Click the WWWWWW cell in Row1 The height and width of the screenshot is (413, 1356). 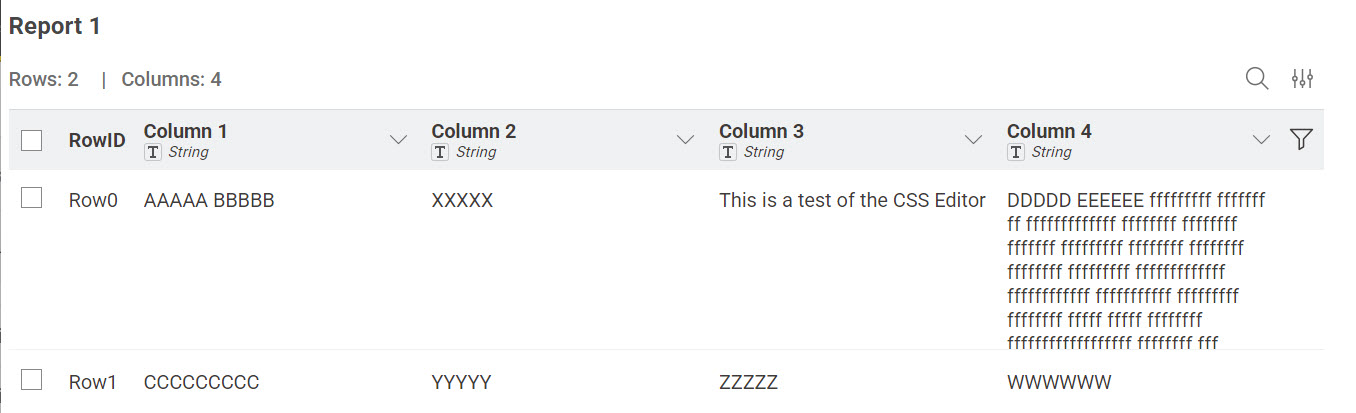click(x=1059, y=382)
